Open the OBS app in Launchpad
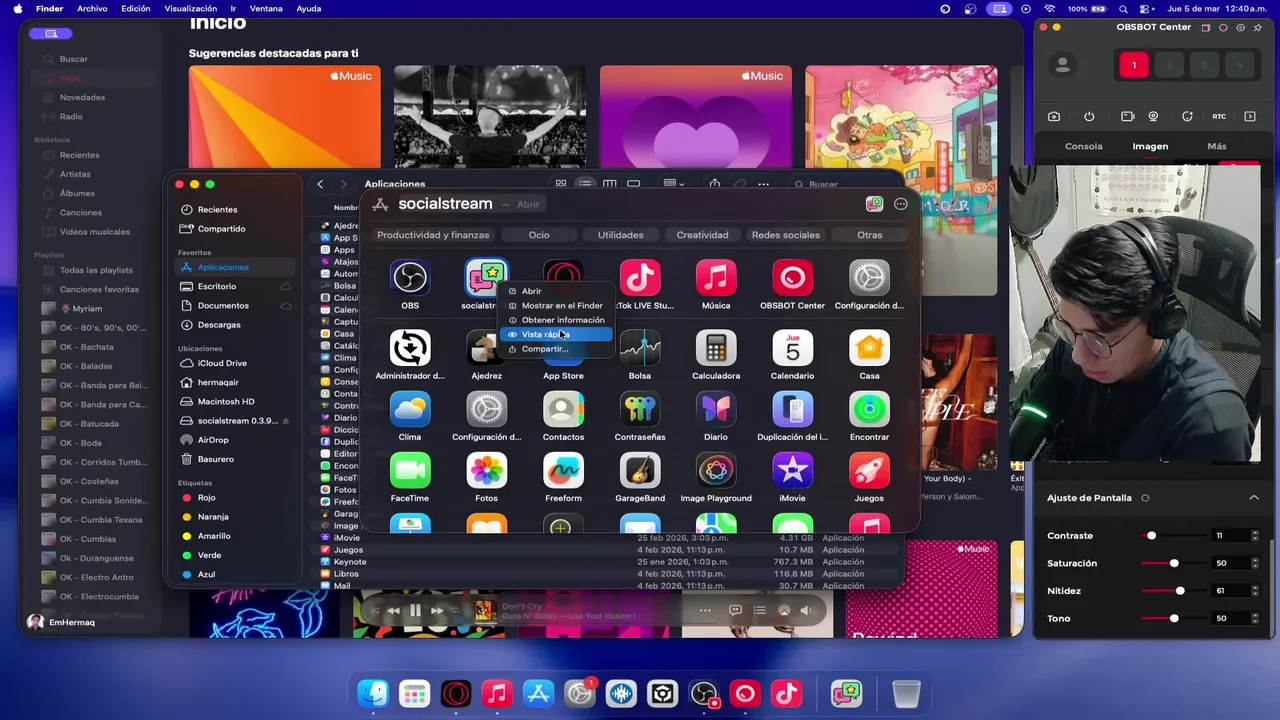The height and width of the screenshot is (720, 1280). tap(410, 278)
